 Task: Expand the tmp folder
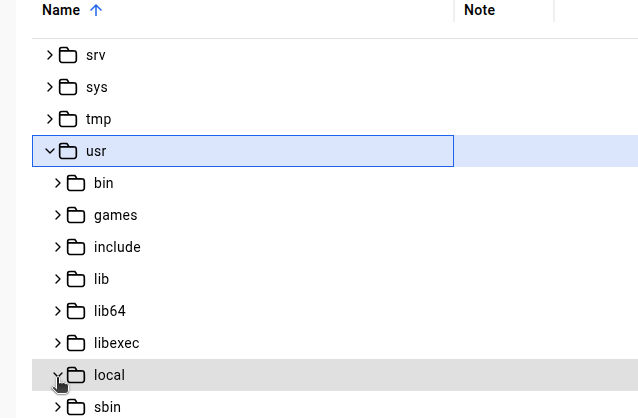(x=50, y=119)
